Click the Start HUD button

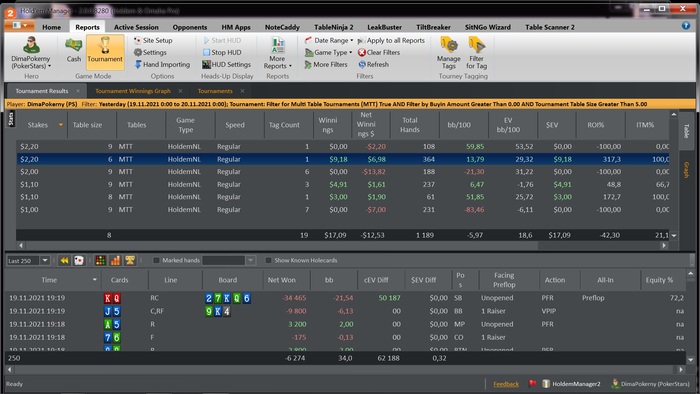coord(222,40)
